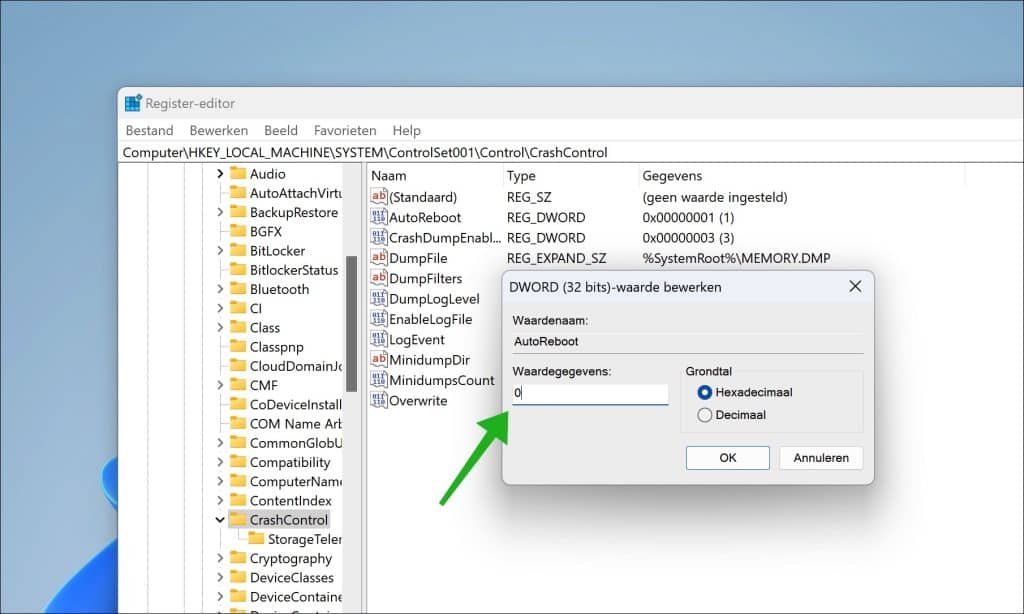1024x614 pixels.
Task: Open the Favorieten menu
Action: click(345, 131)
